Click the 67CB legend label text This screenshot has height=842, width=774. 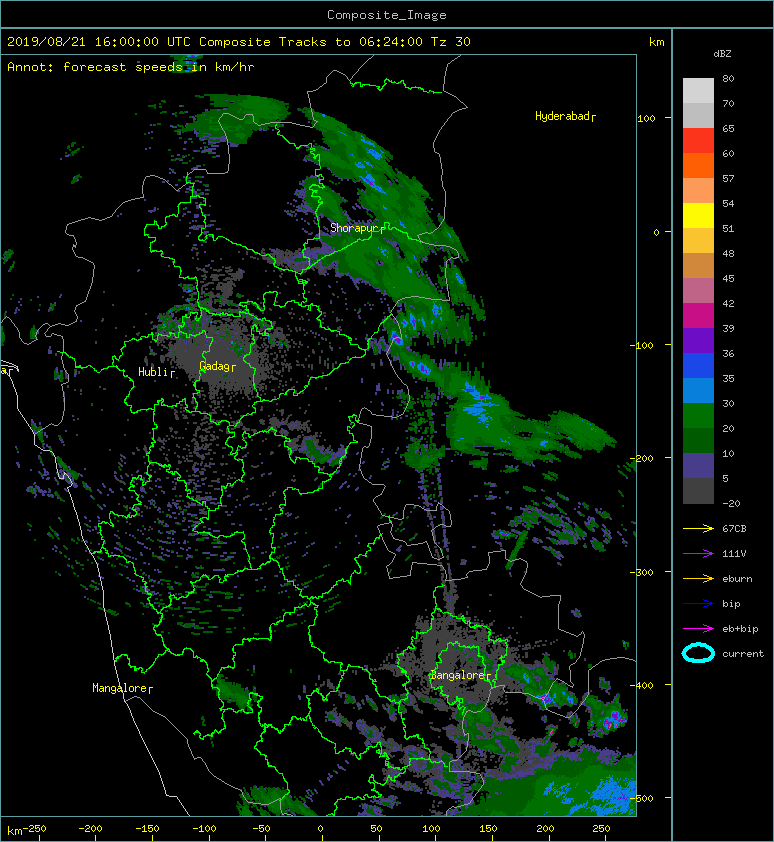pos(734,529)
